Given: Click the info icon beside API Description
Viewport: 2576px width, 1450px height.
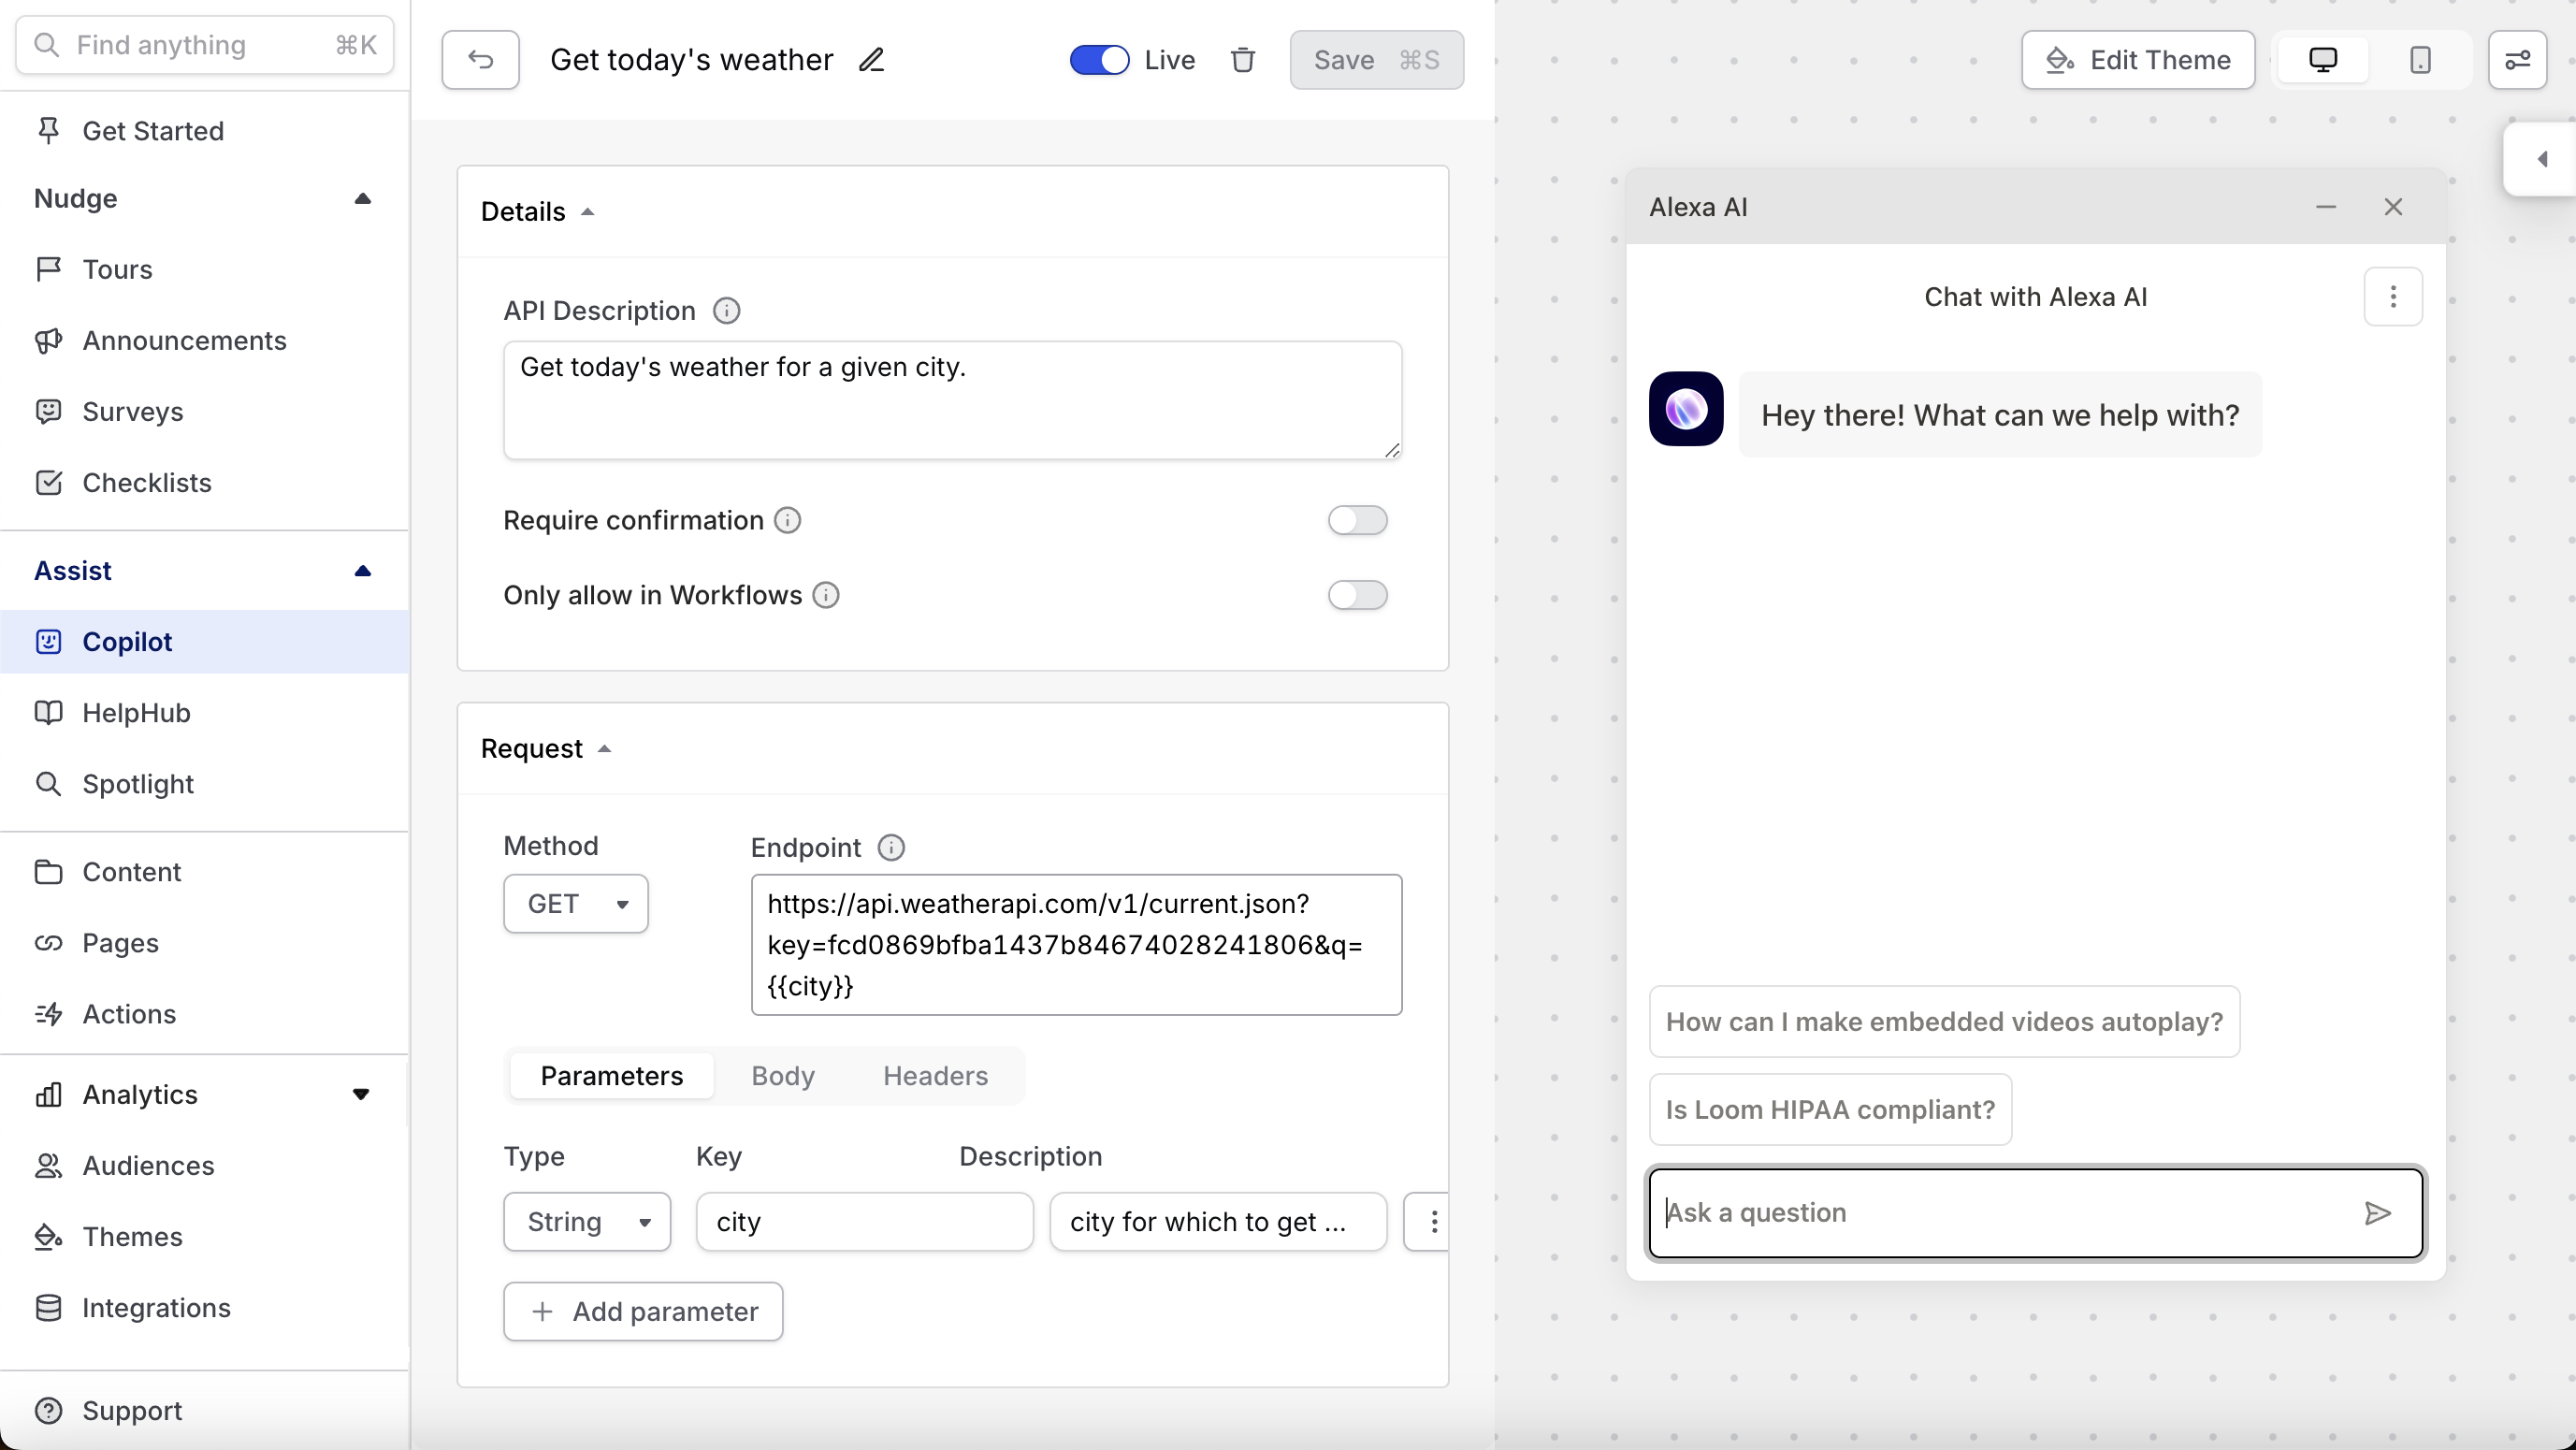Looking at the screenshot, I should coord(726,311).
